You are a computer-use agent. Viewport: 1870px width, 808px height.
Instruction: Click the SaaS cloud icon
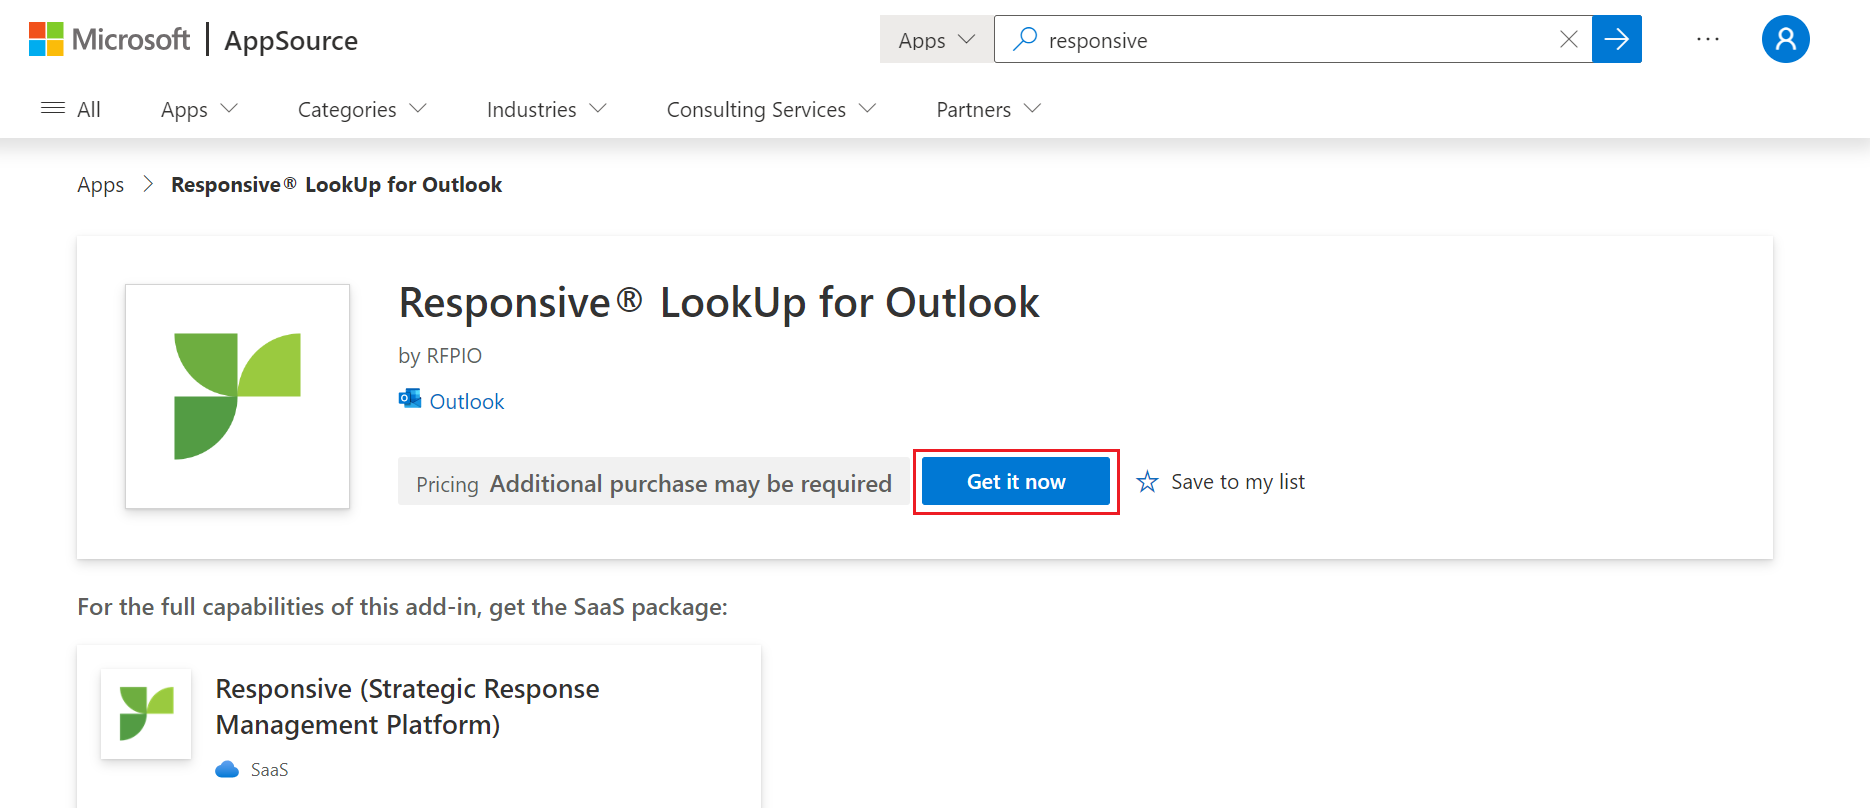227,769
